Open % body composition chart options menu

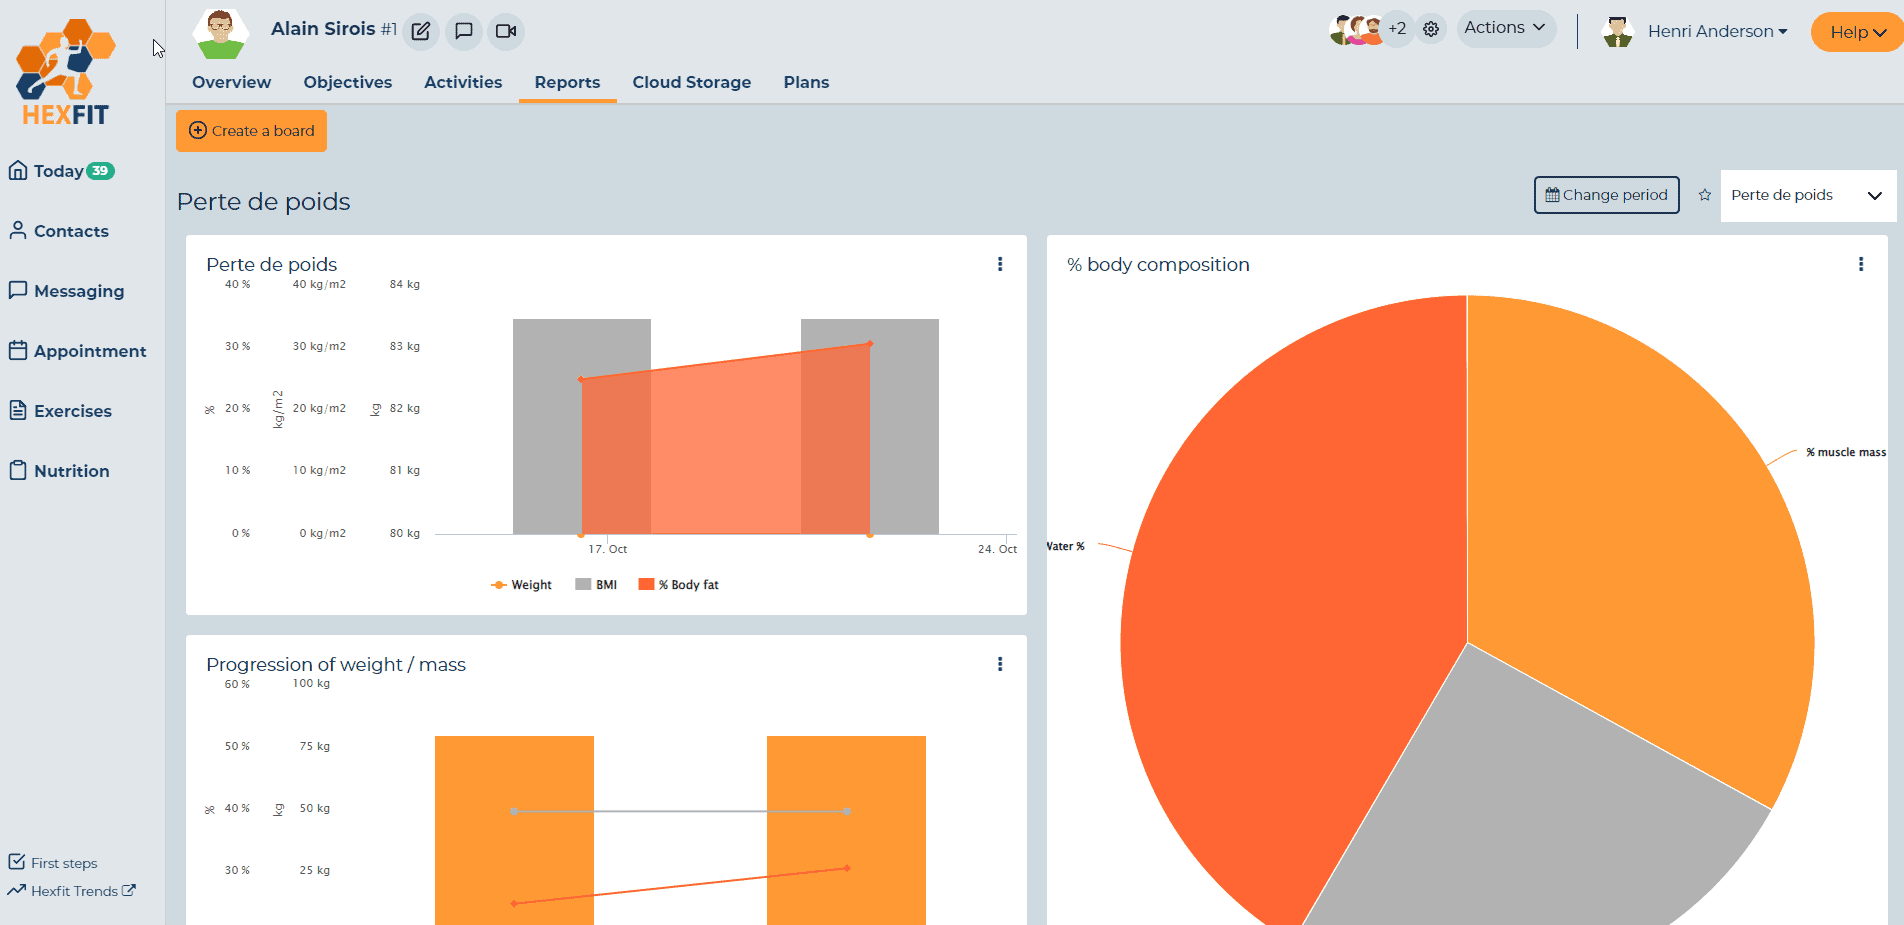1861,264
